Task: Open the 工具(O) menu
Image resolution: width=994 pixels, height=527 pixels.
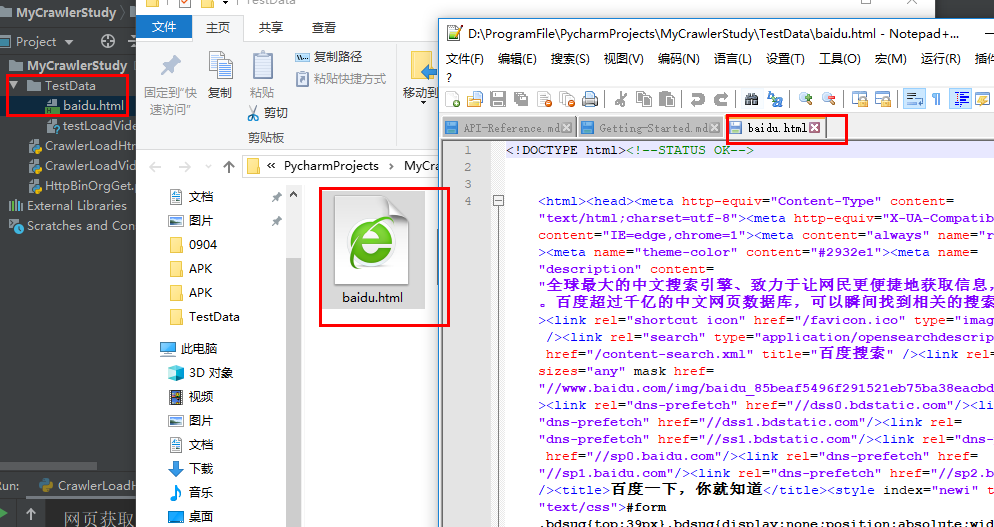Action: (x=839, y=59)
